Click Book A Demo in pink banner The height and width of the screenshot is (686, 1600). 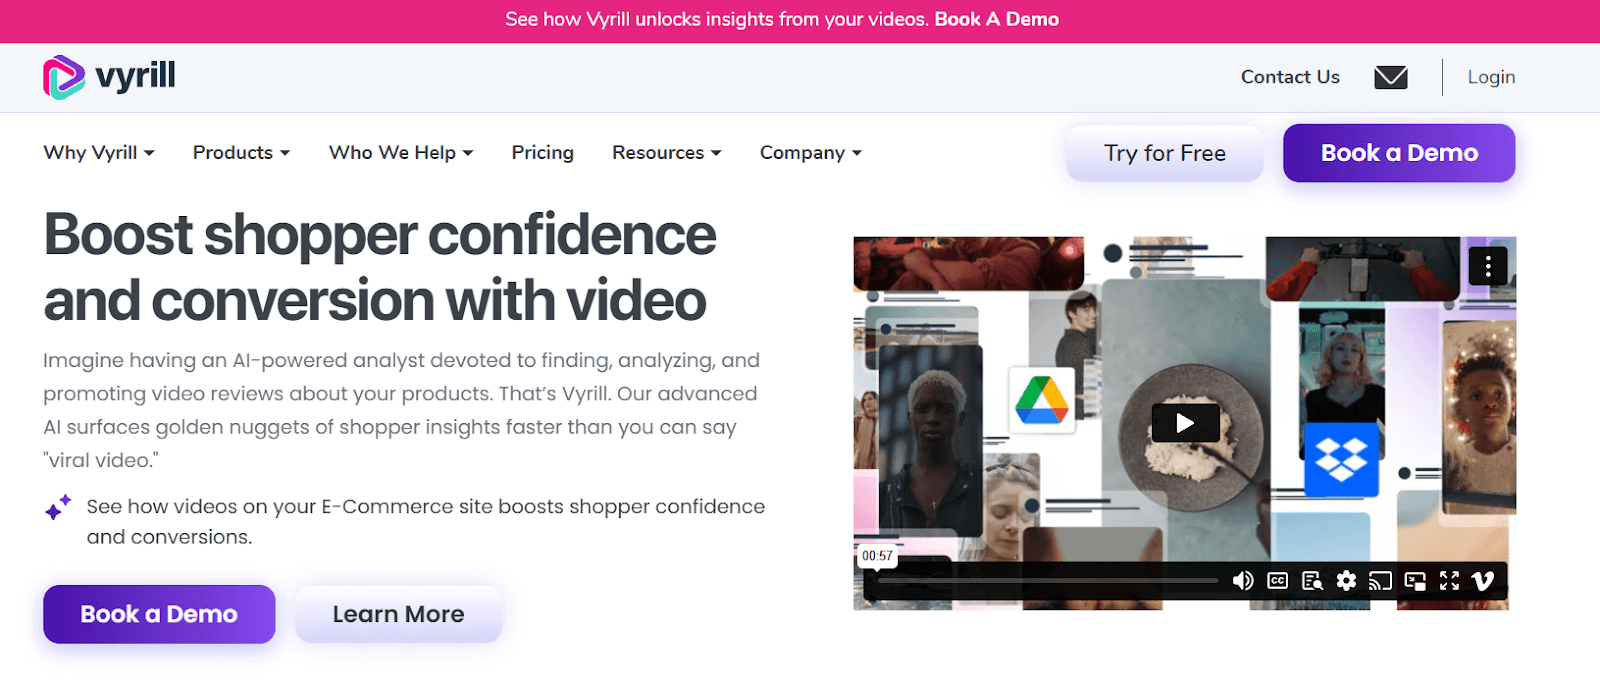(996, 19)
